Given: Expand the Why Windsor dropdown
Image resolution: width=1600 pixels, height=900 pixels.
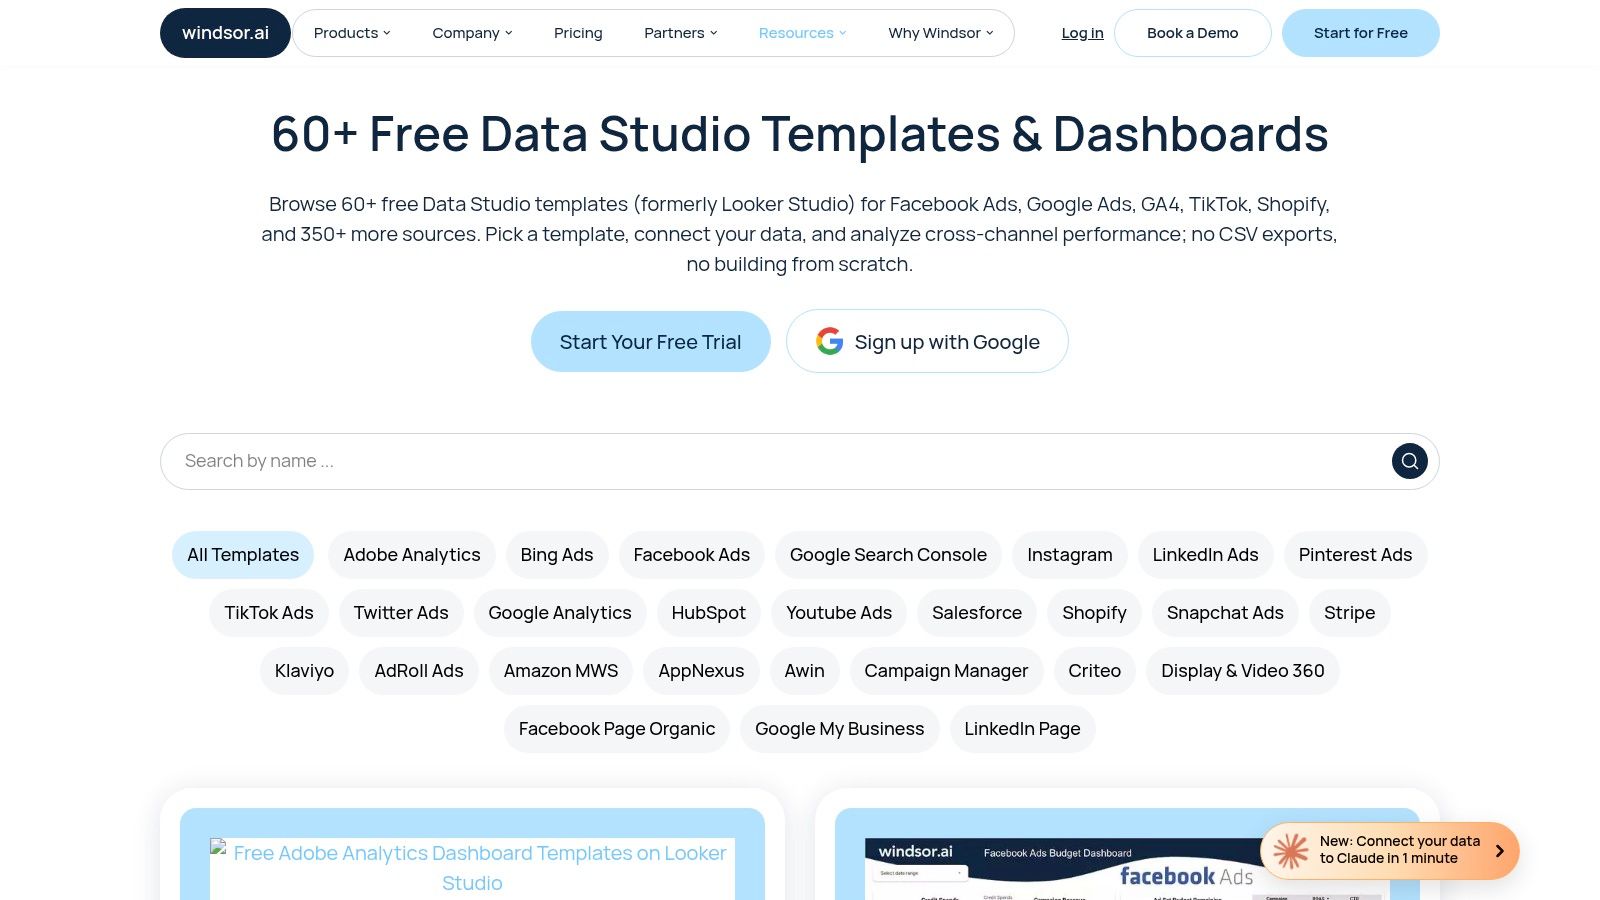Looking at the screenshot, I should [941, 33].
